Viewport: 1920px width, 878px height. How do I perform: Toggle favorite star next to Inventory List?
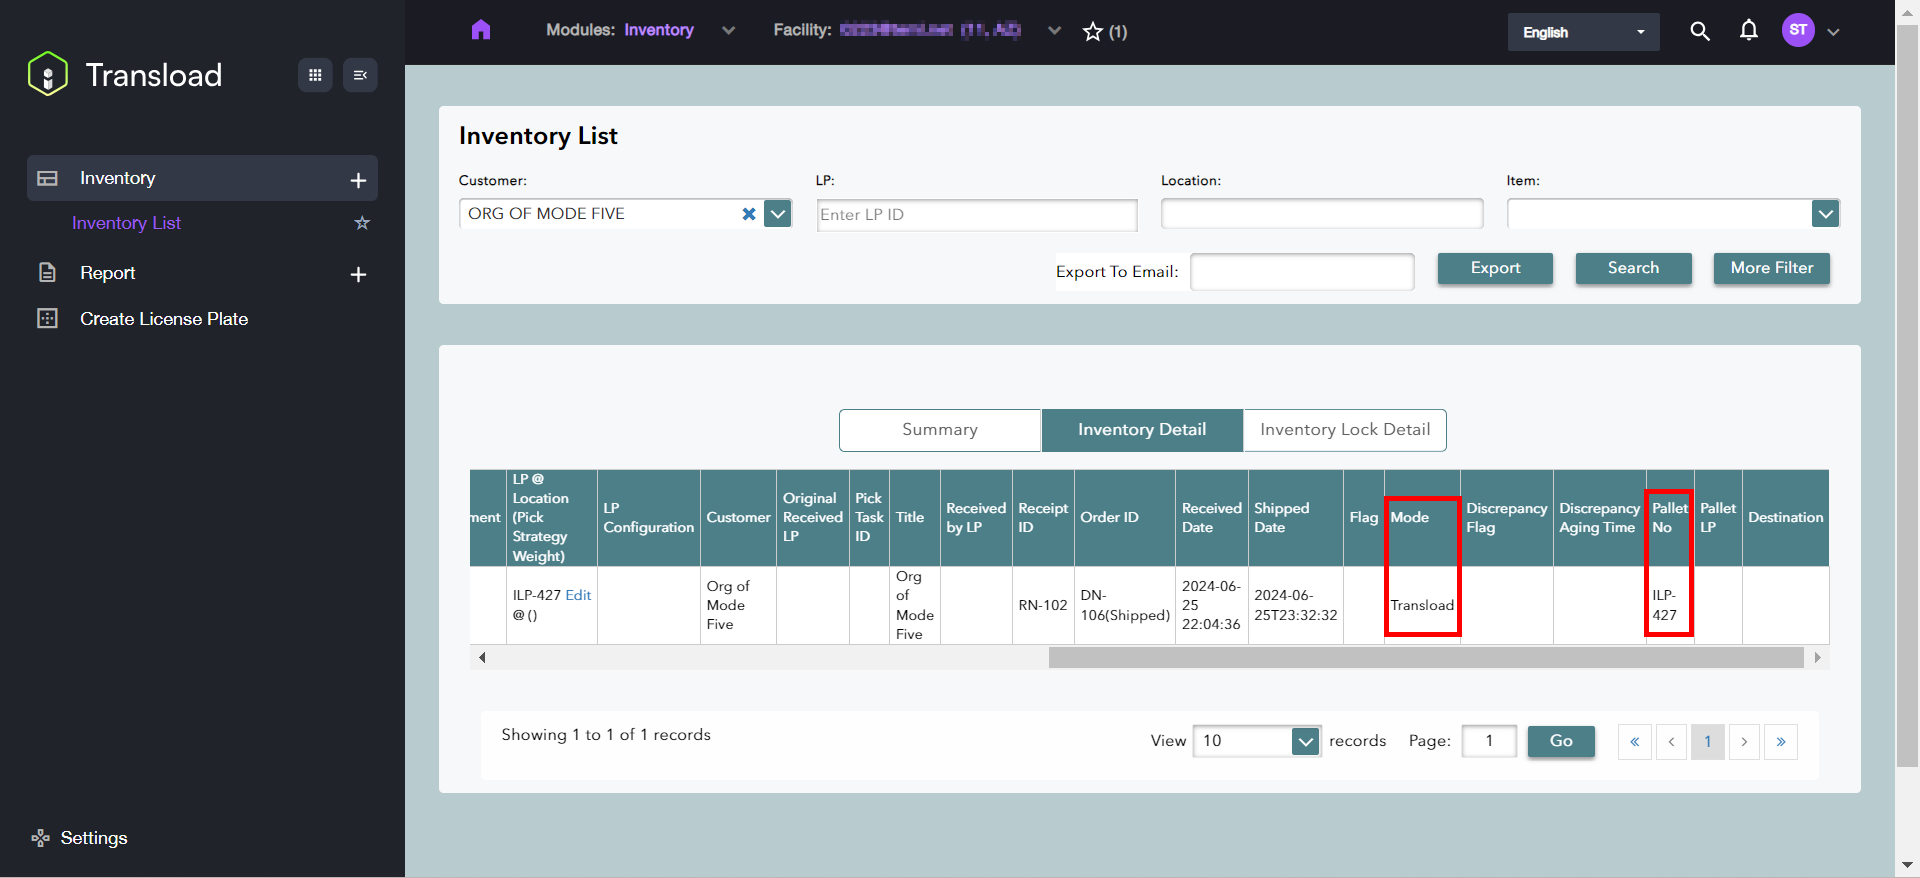pos(362,223)
